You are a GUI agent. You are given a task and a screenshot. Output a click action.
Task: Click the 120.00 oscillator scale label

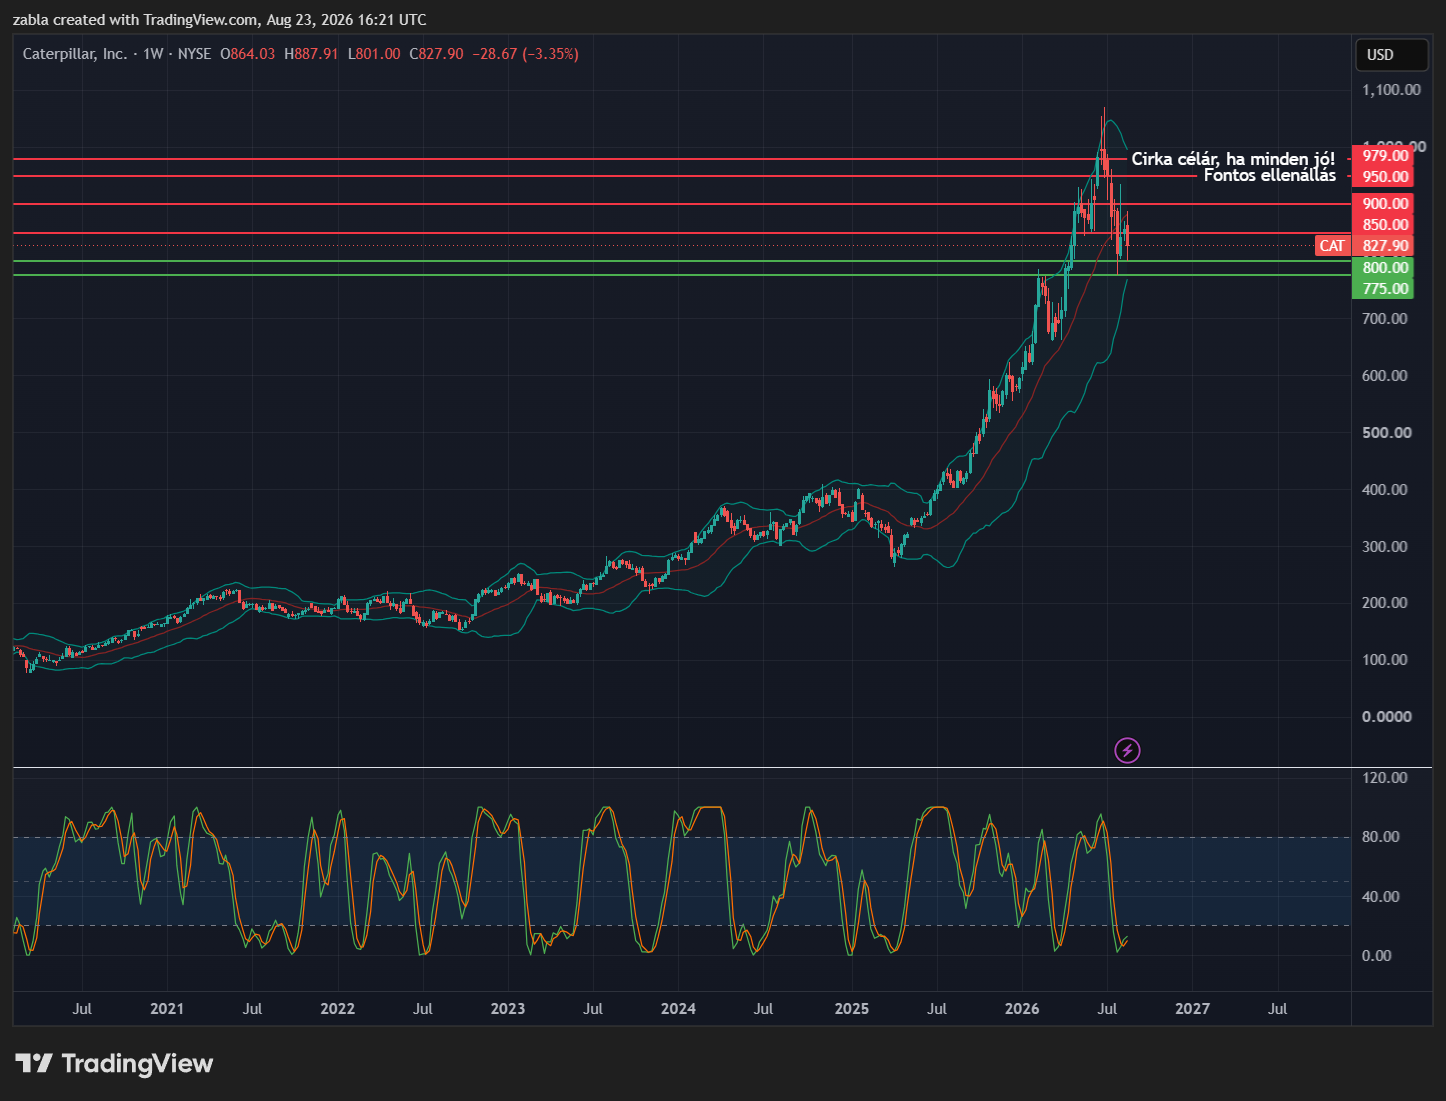pos(1385,778)
